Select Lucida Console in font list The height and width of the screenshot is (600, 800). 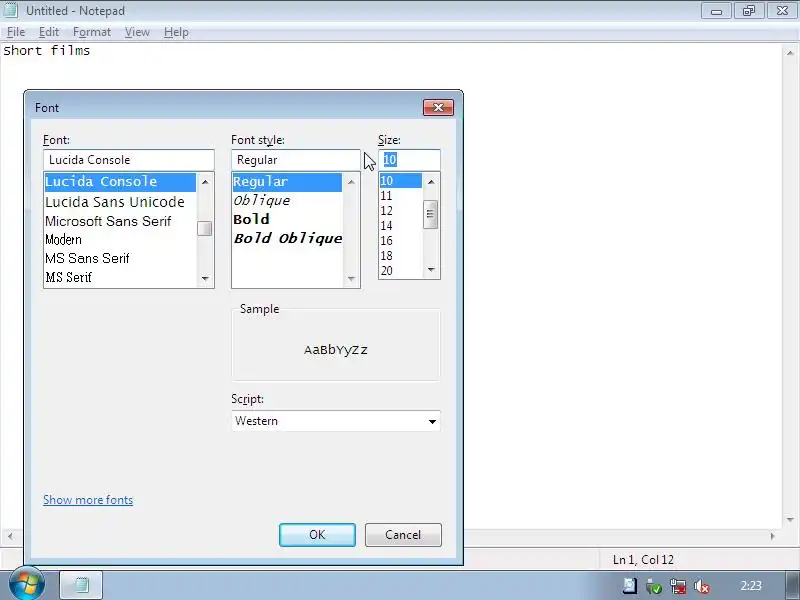120,182
